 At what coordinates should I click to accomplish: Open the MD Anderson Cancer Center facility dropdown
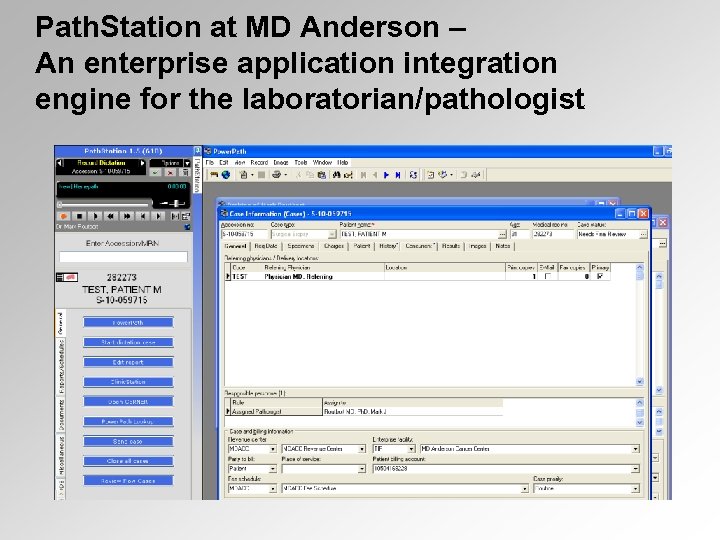[636, 449]
